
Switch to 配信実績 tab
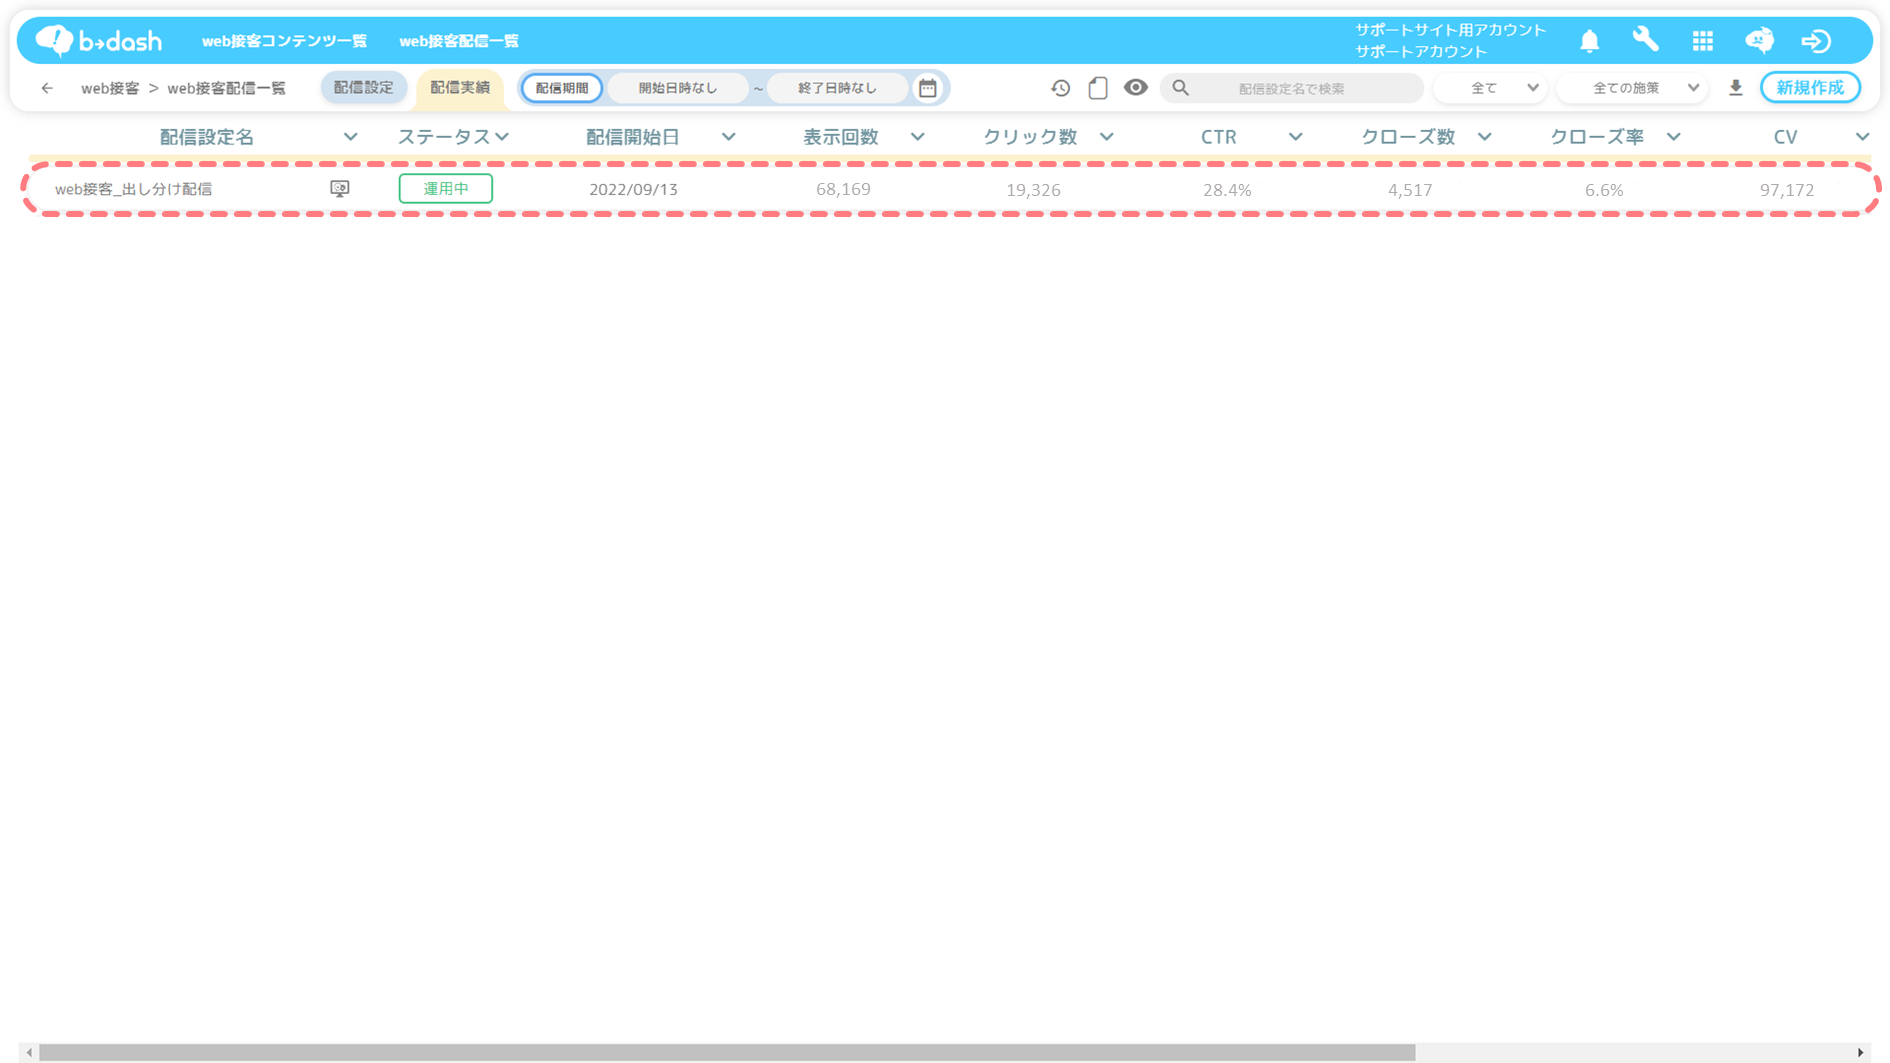460,88
